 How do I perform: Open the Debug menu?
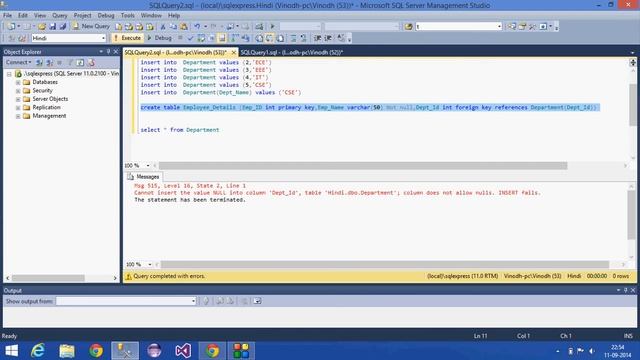tap(106, 16)
